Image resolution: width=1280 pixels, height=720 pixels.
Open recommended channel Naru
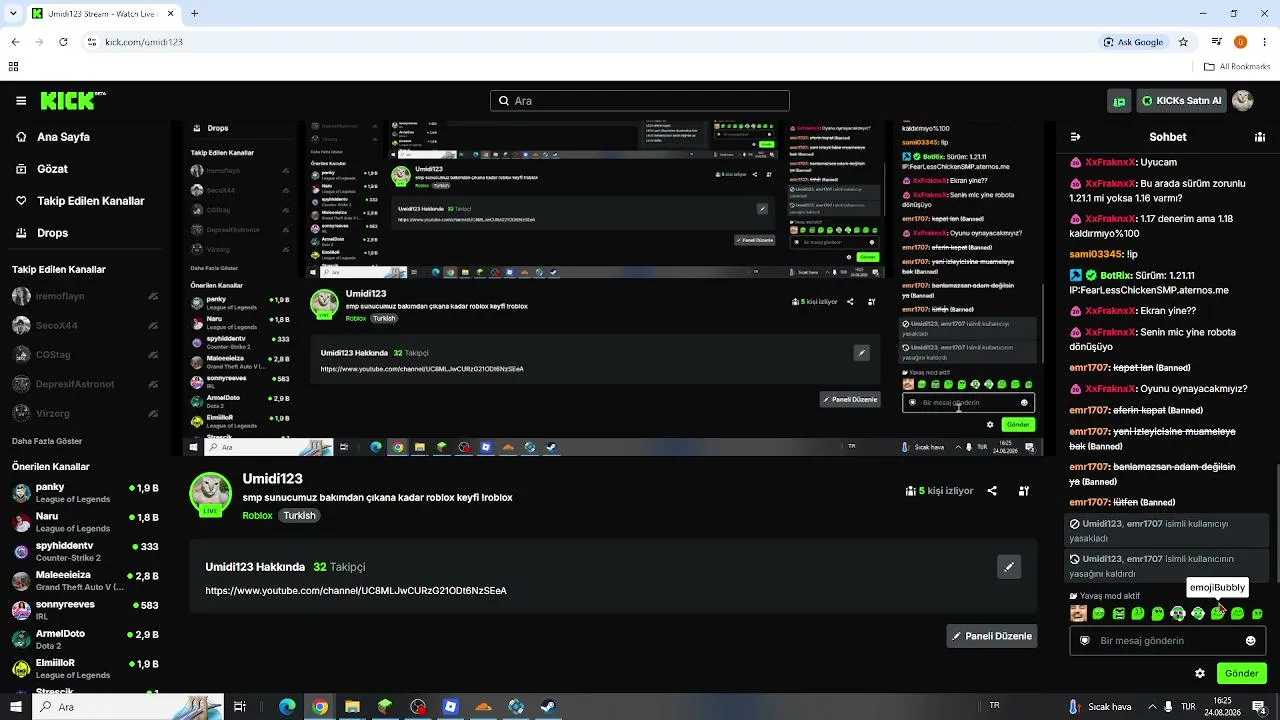coord(85,522)
